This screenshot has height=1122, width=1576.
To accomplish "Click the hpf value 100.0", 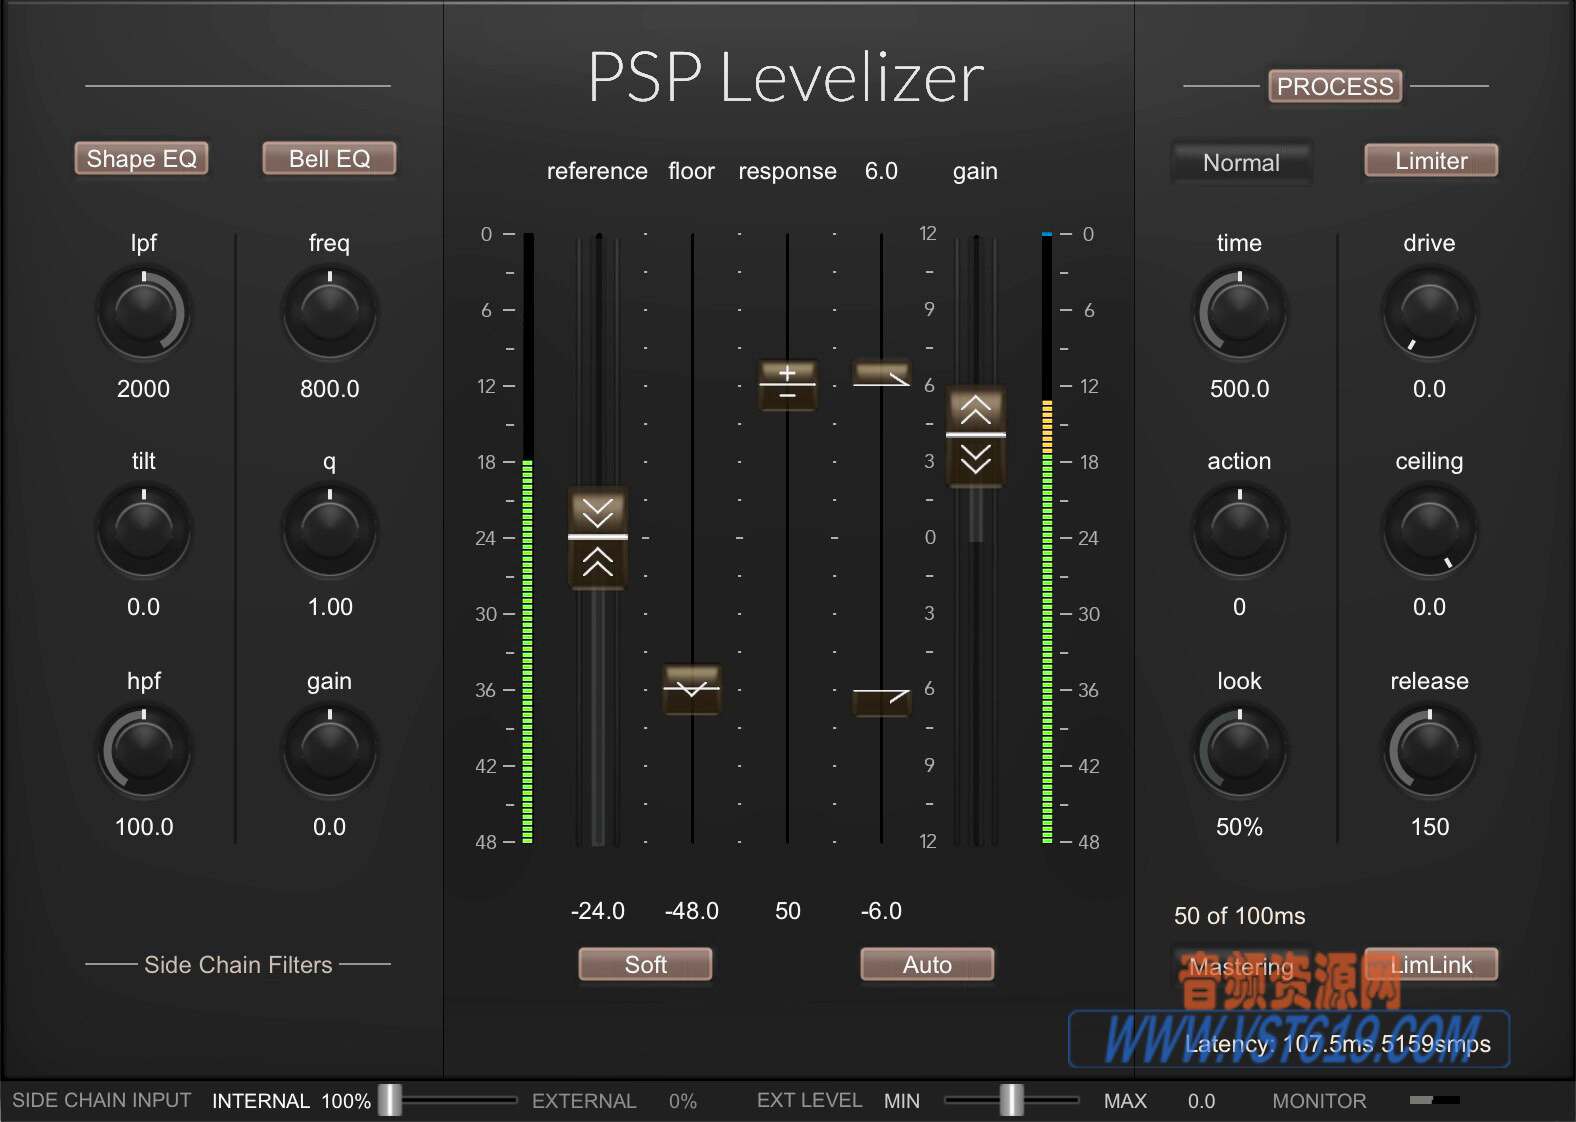I will pos(144,827).
